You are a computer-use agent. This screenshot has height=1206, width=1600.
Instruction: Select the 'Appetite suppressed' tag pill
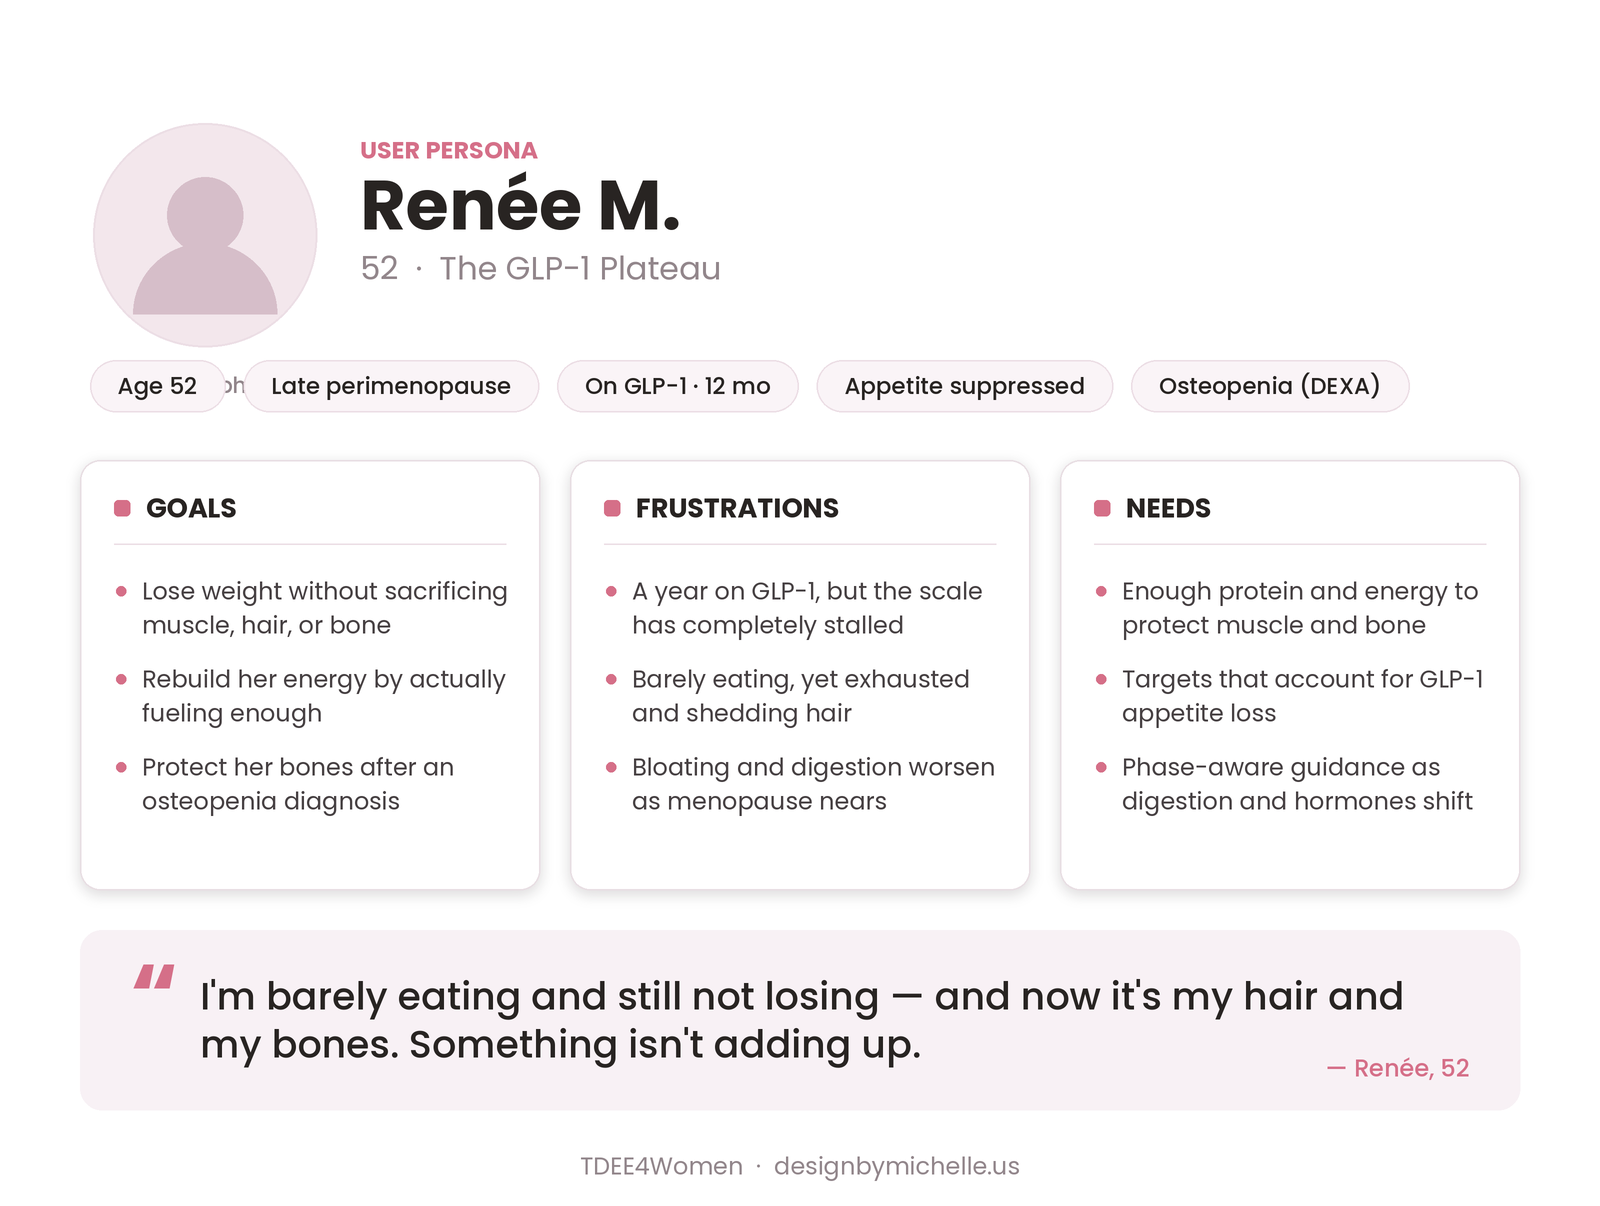point(965,386)
